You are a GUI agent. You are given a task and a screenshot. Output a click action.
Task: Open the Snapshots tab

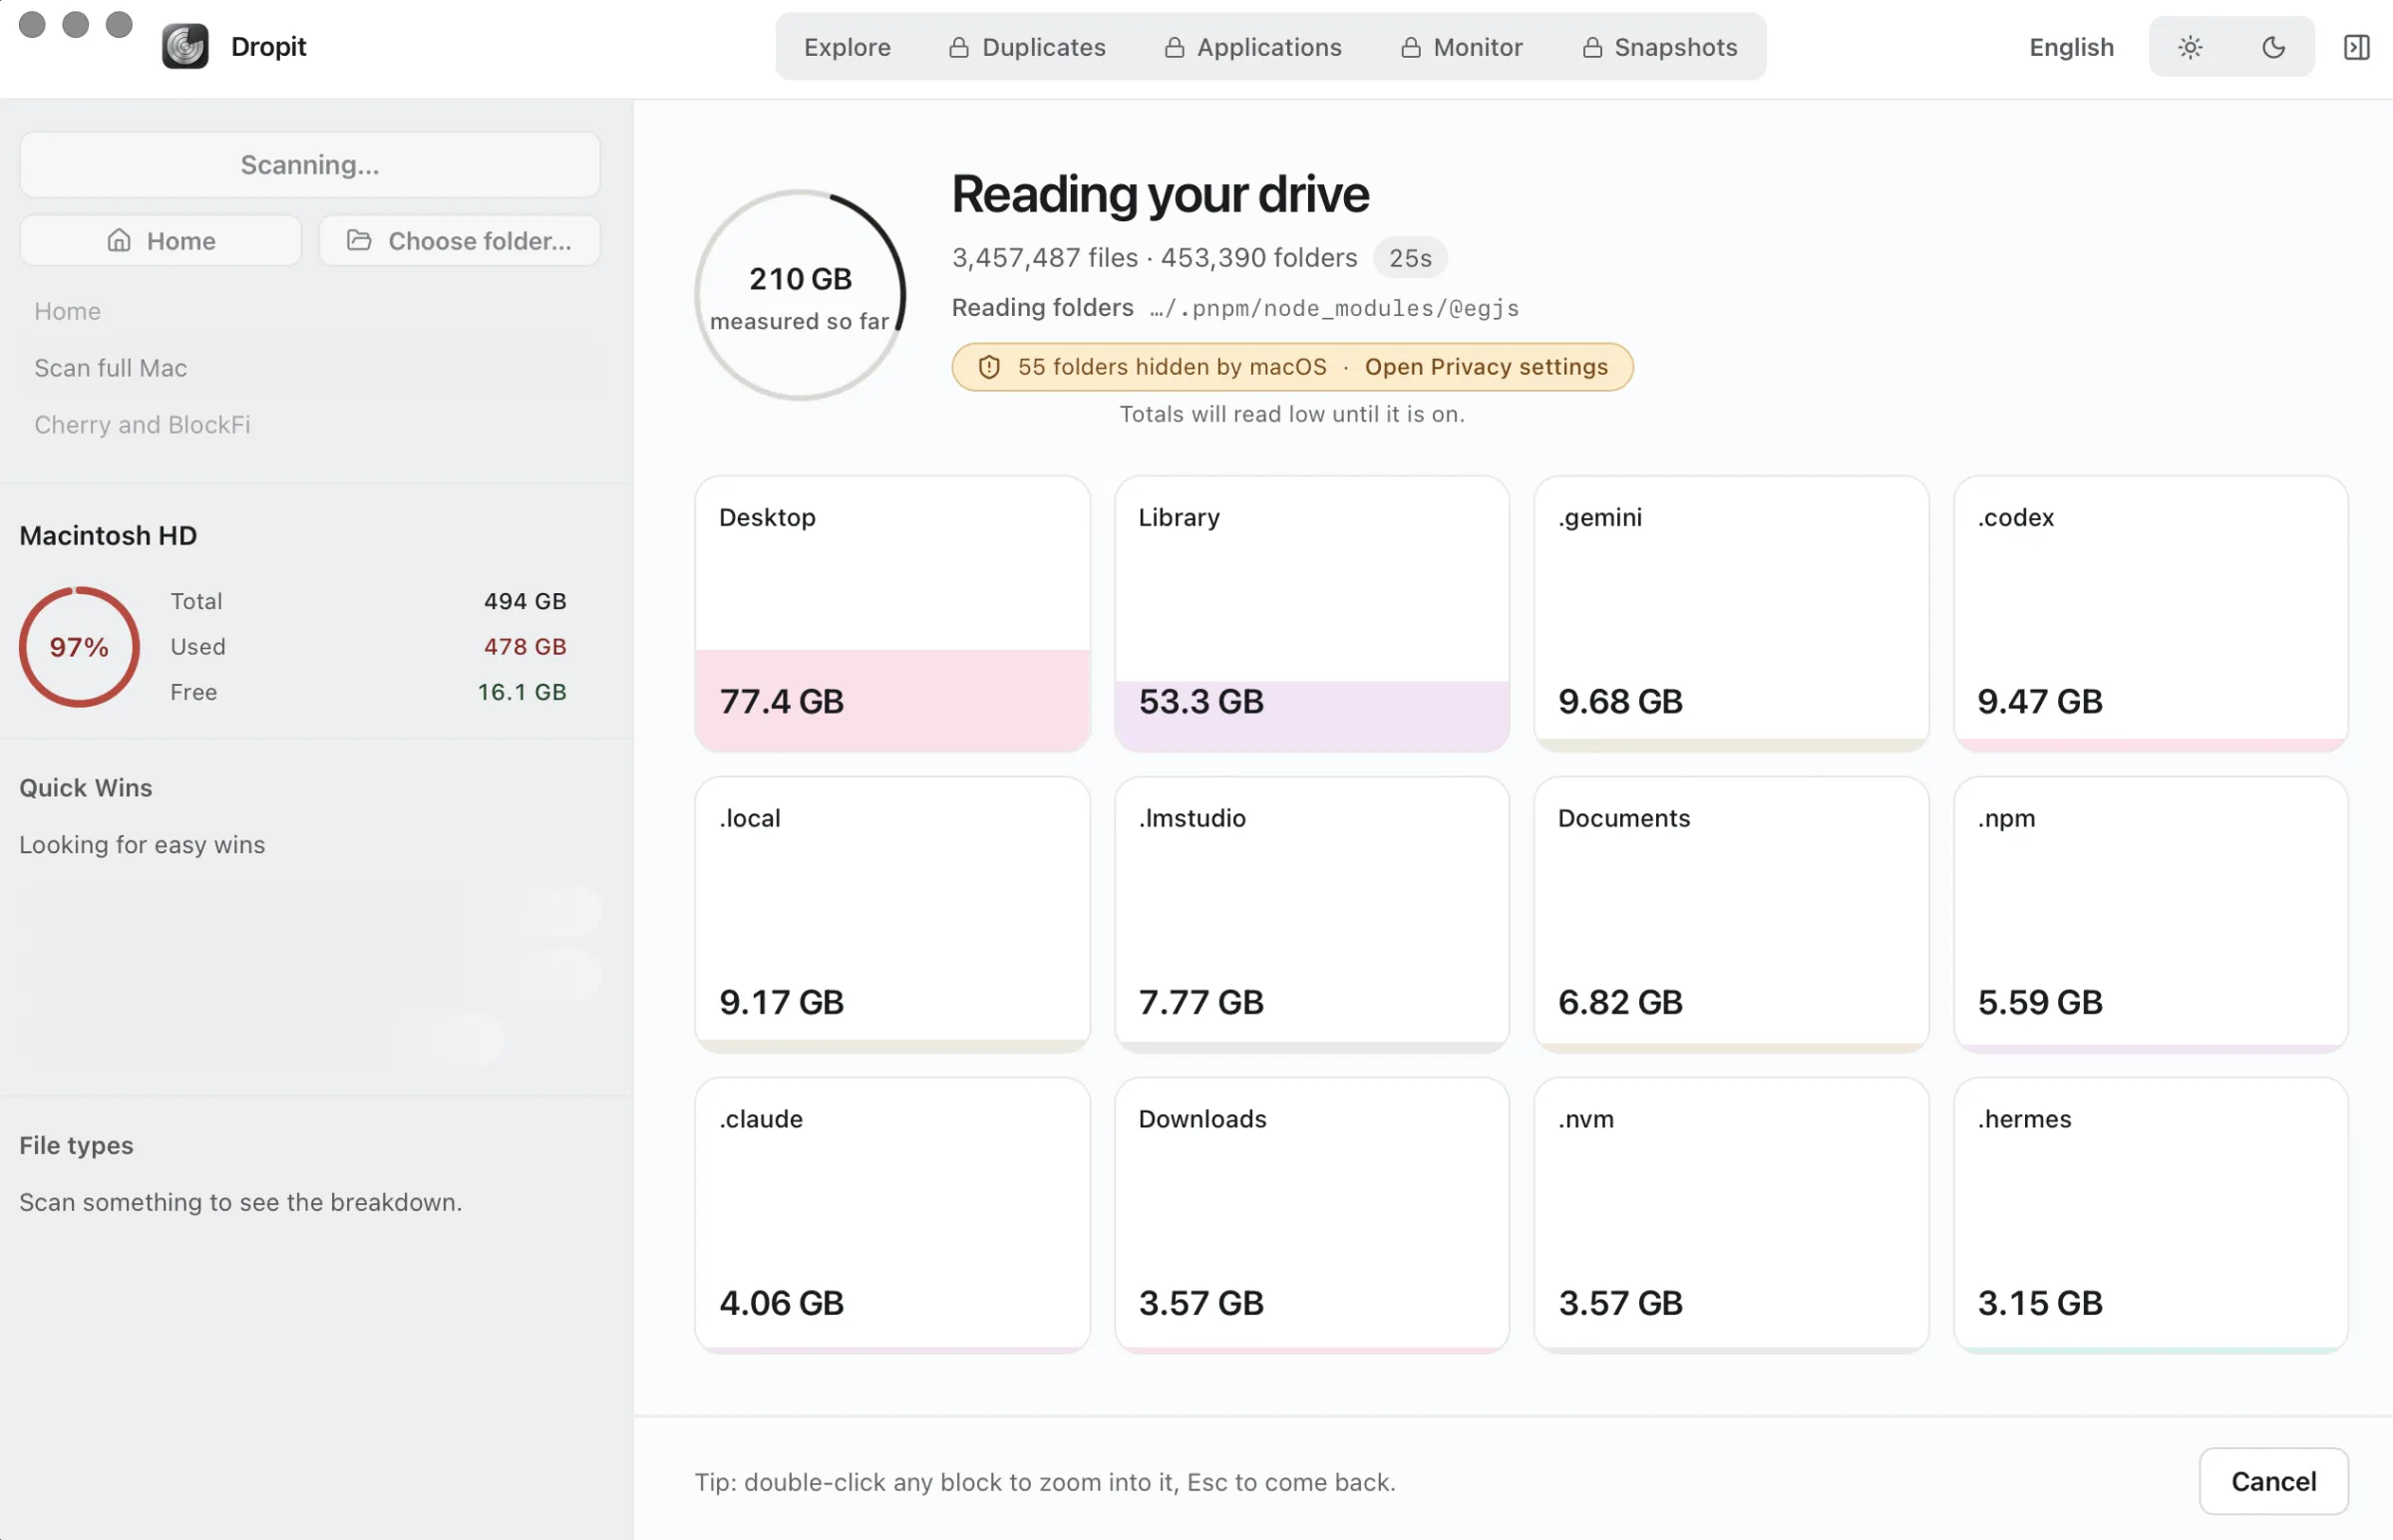tap(1659, 47)
